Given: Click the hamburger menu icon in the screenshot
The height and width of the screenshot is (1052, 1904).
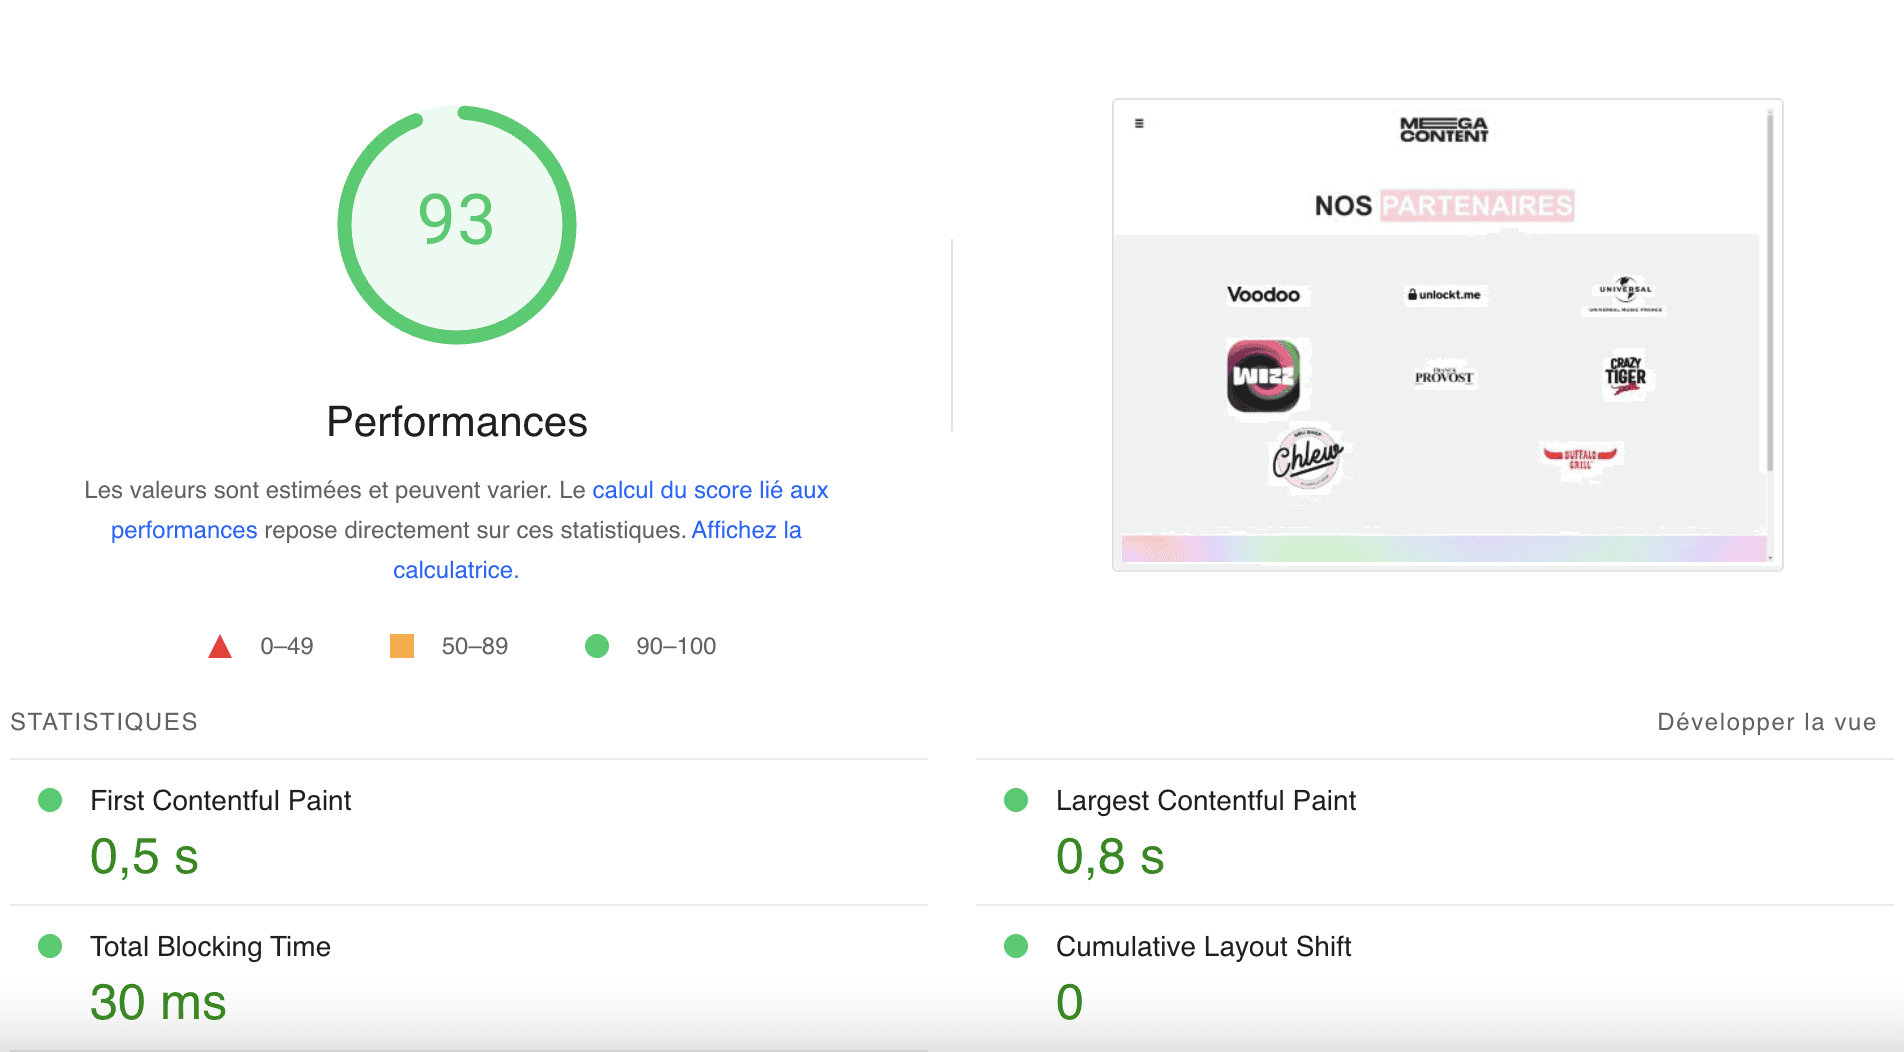Looking at the screenshot, I should point(1139,124).
